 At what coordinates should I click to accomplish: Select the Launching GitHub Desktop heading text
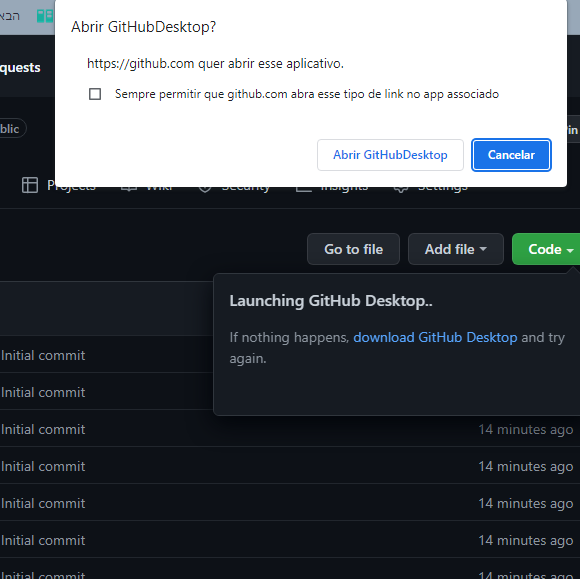tap(331, 301)
